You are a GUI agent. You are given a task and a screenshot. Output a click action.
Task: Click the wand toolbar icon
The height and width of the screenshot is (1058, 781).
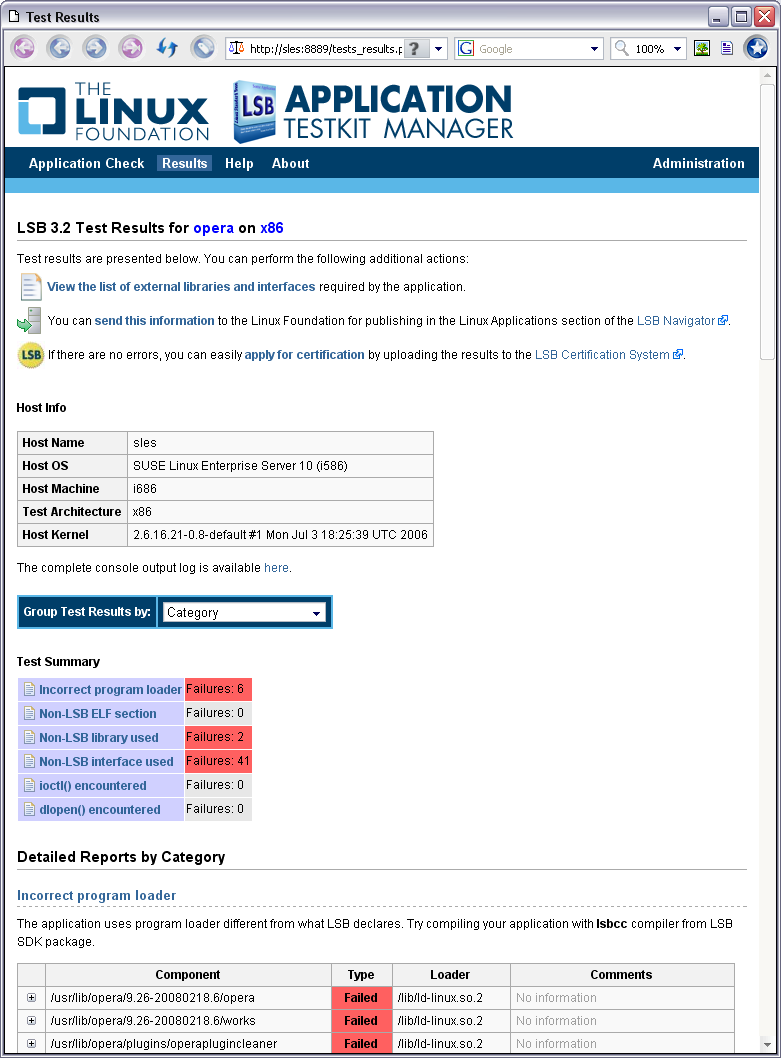point(203,48)
